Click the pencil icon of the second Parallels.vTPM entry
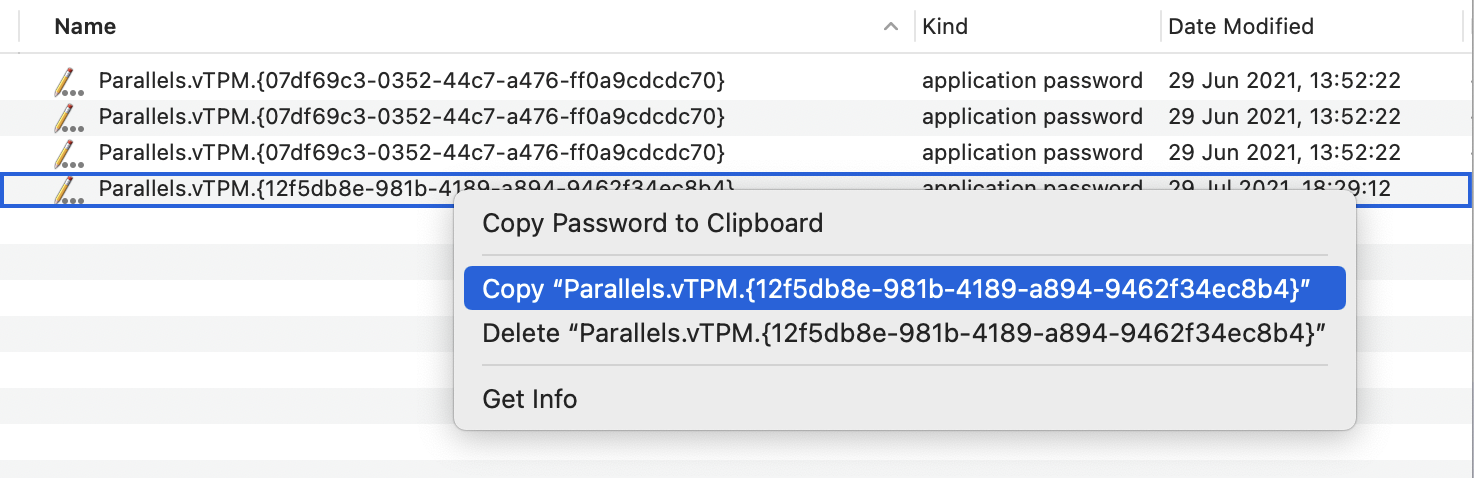Image resolution: width=1474 pixels, height=478 pixels. [67, 117]
